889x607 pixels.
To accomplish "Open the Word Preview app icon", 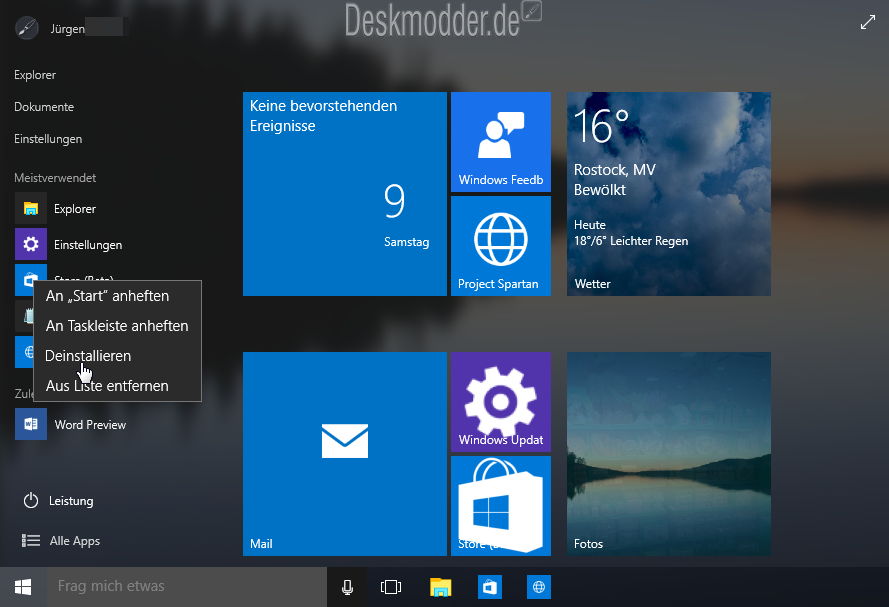I will point(31,424).
